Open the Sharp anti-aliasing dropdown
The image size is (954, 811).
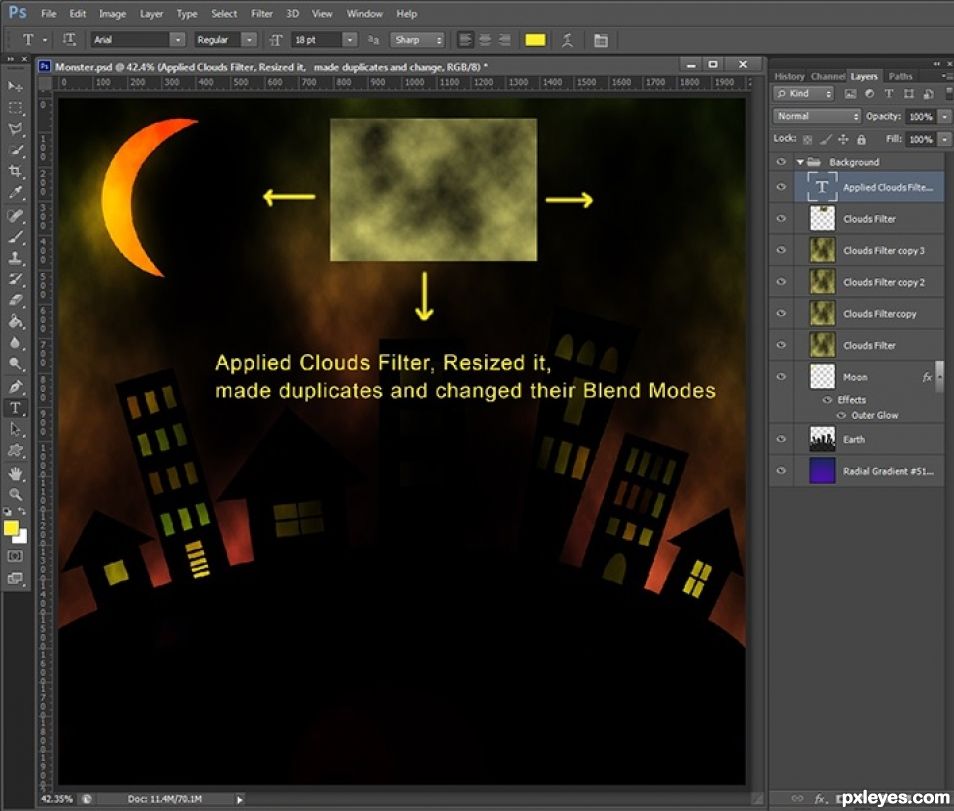(x=417, y=40)
